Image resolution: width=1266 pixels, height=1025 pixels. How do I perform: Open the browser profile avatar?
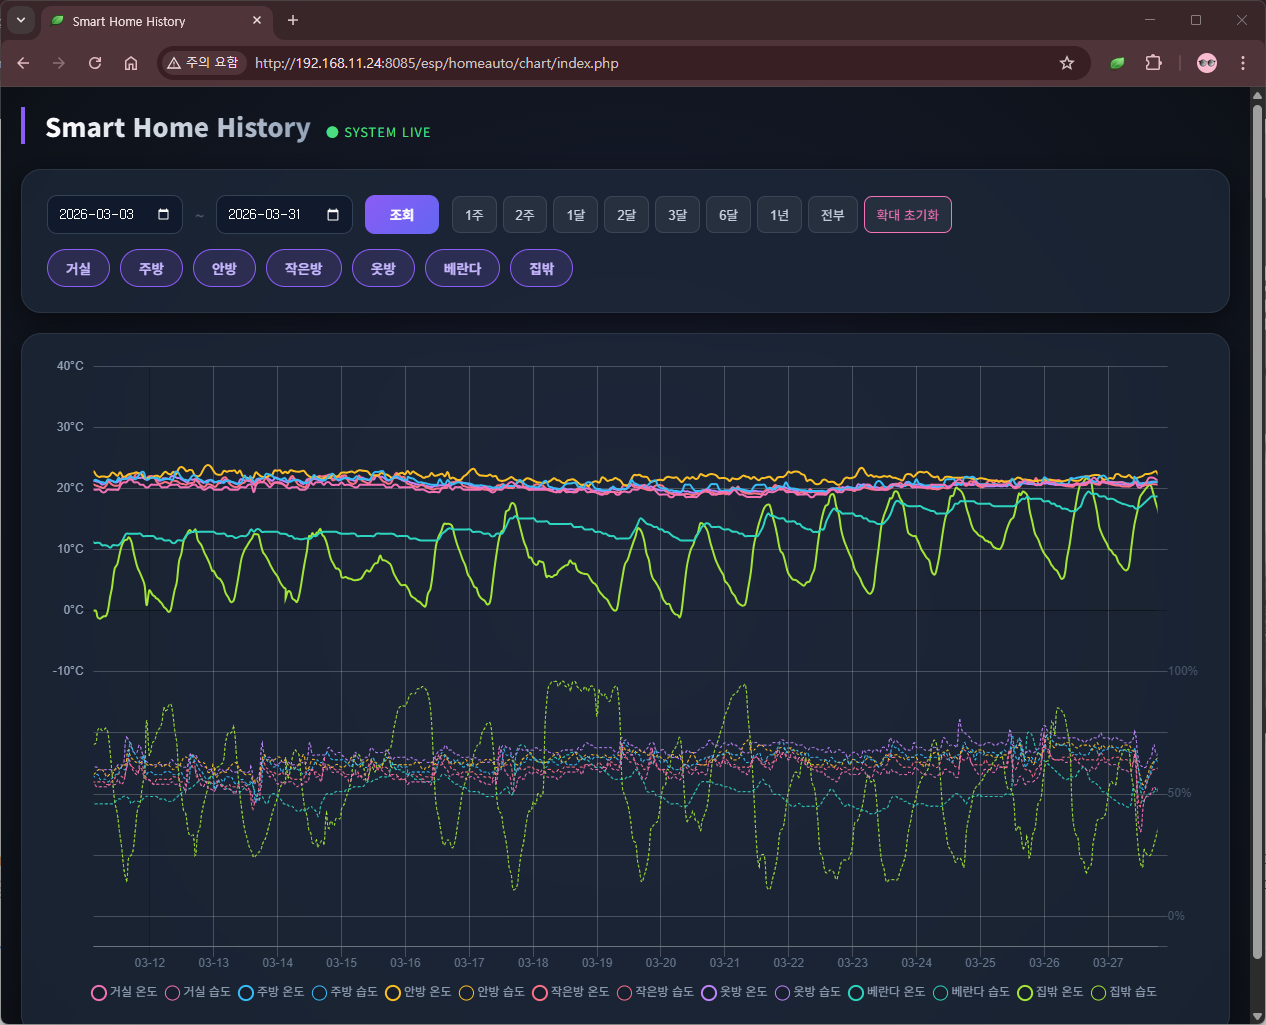click(x=1207, y=63)
